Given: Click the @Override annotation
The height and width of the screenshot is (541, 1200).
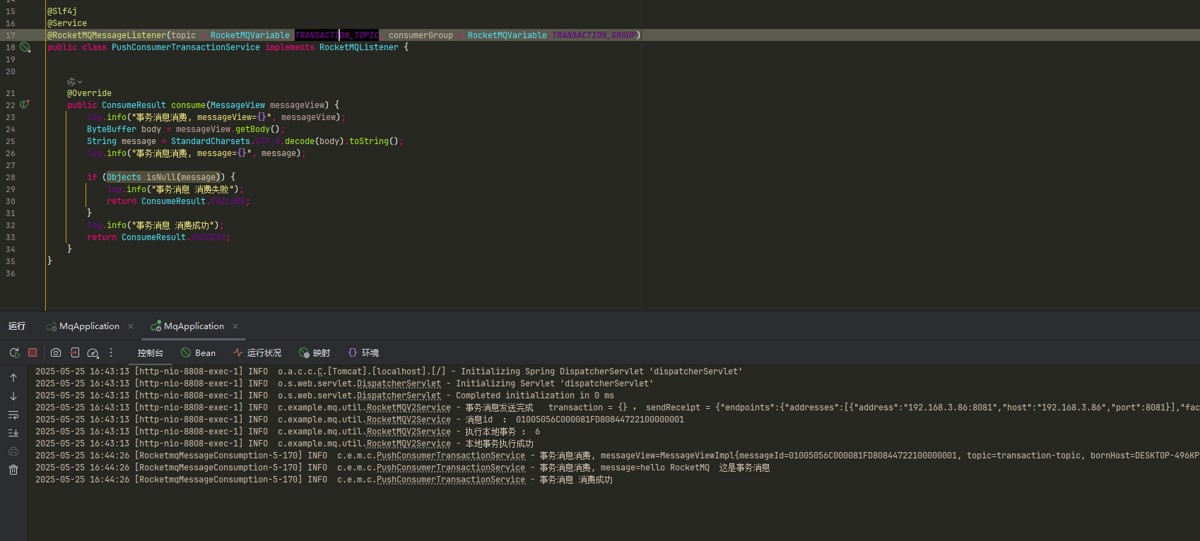Looking at the screenshot, I should [x=89, y=93].
